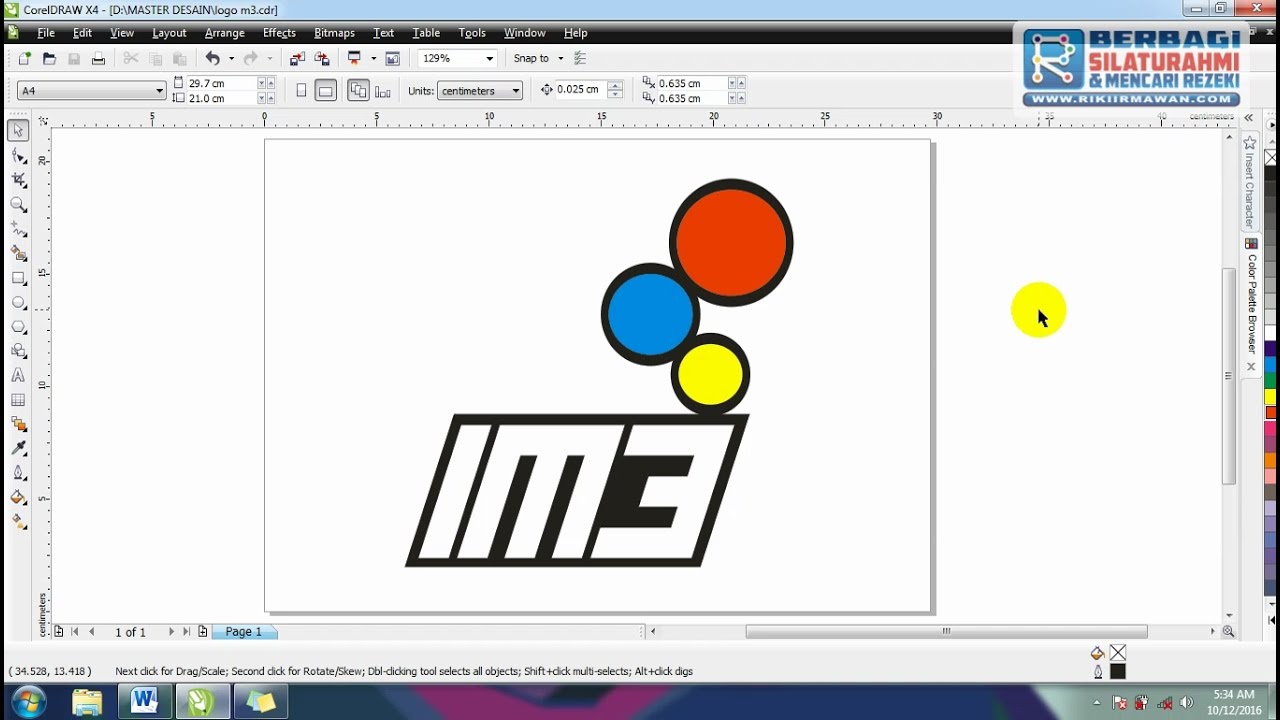Select the Rectangle tool
Screen dimensions: 1280x720
click(x=18, y=278)
